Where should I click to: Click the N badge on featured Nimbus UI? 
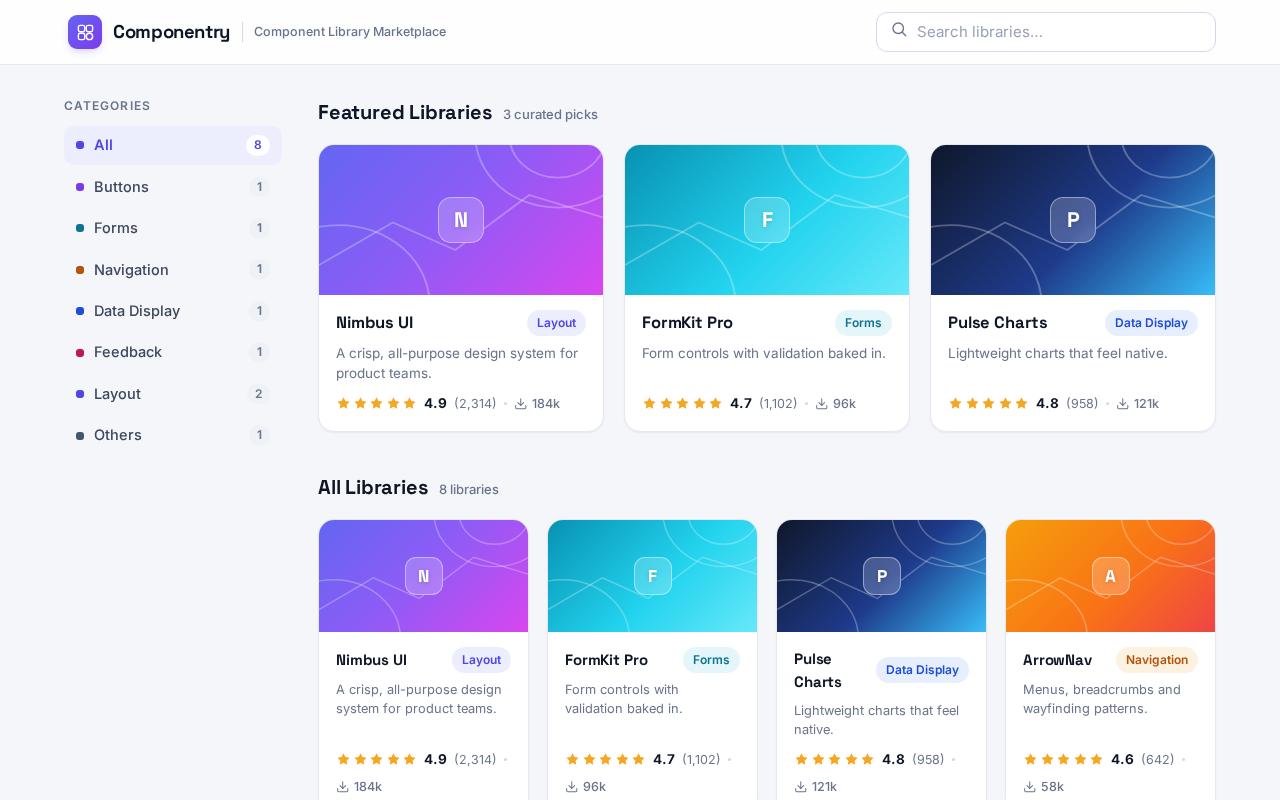[x=461, y=220]
